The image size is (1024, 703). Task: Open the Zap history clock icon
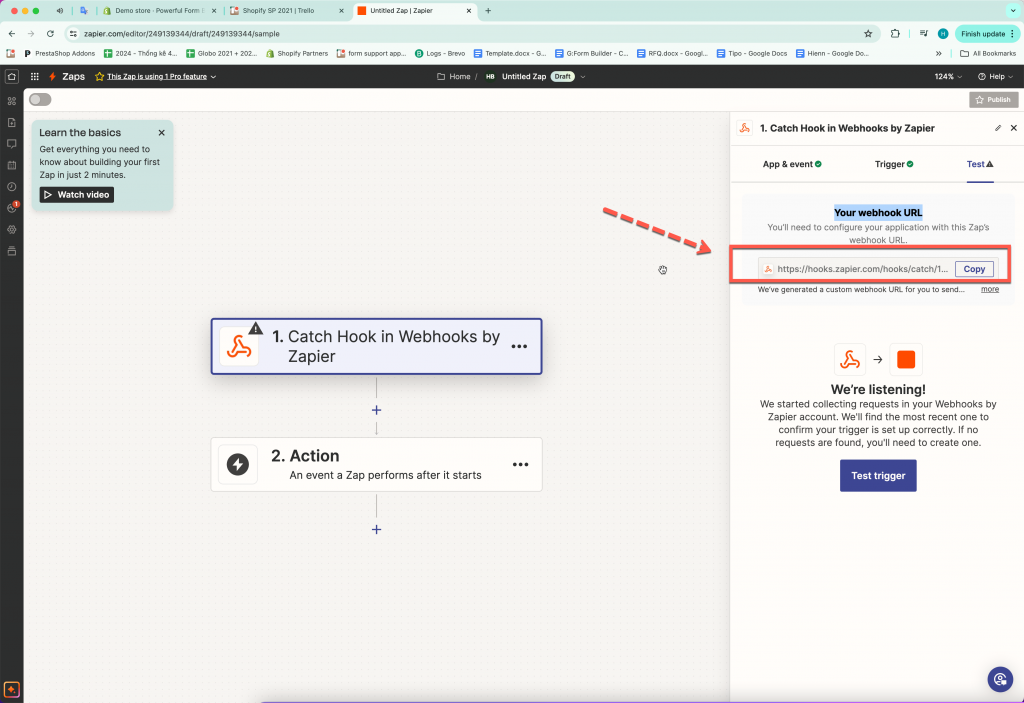click(x=11, y=186)
